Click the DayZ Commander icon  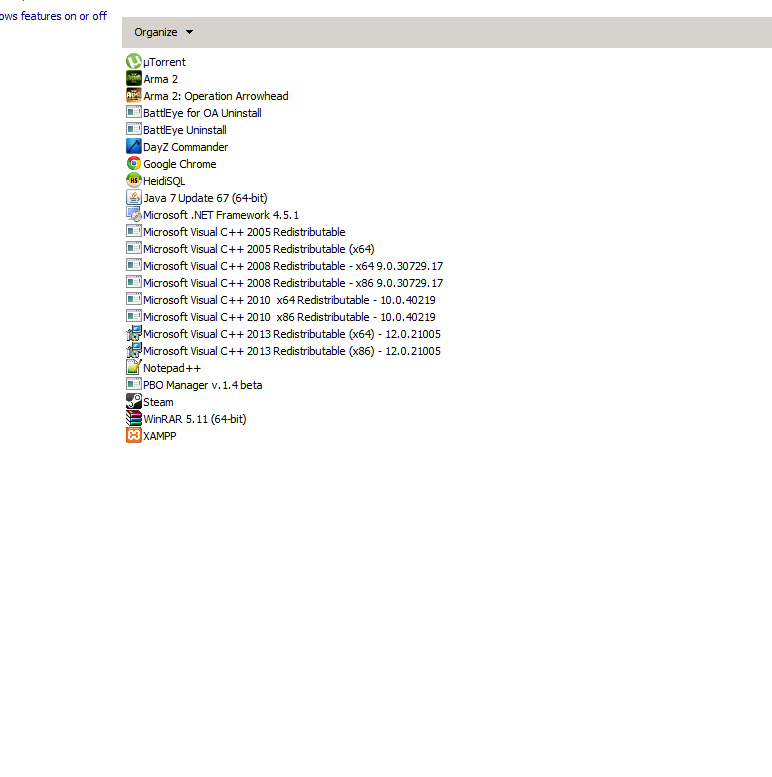coord(134,146)
